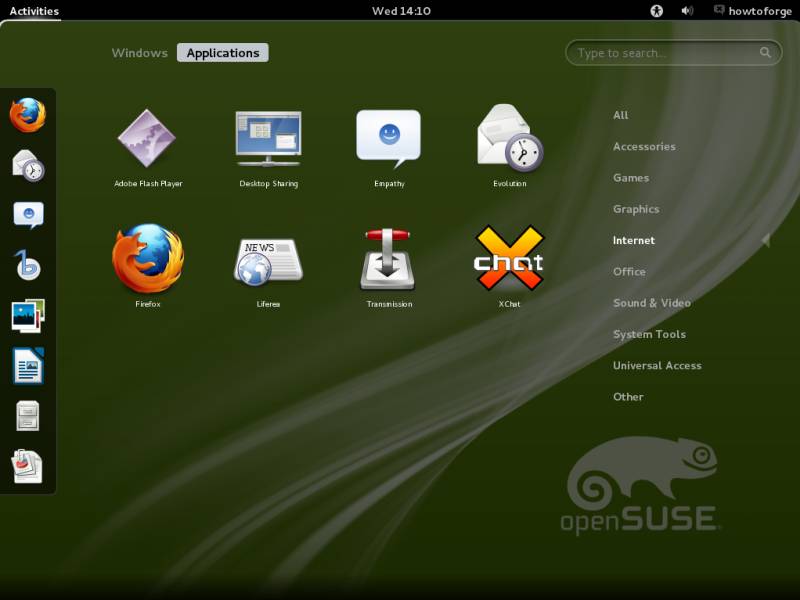Show All application categories
Viewport: 800px width, 600px height.
pyautogui.click(x=620, y=115)
